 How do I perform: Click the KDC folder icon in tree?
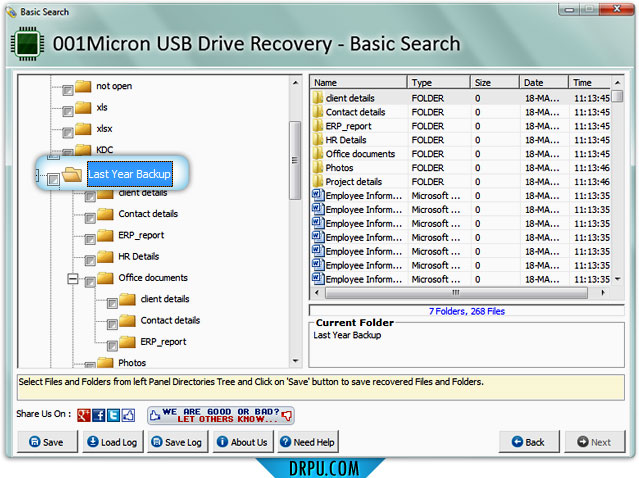pyautogui.click(x=83, y=149)
